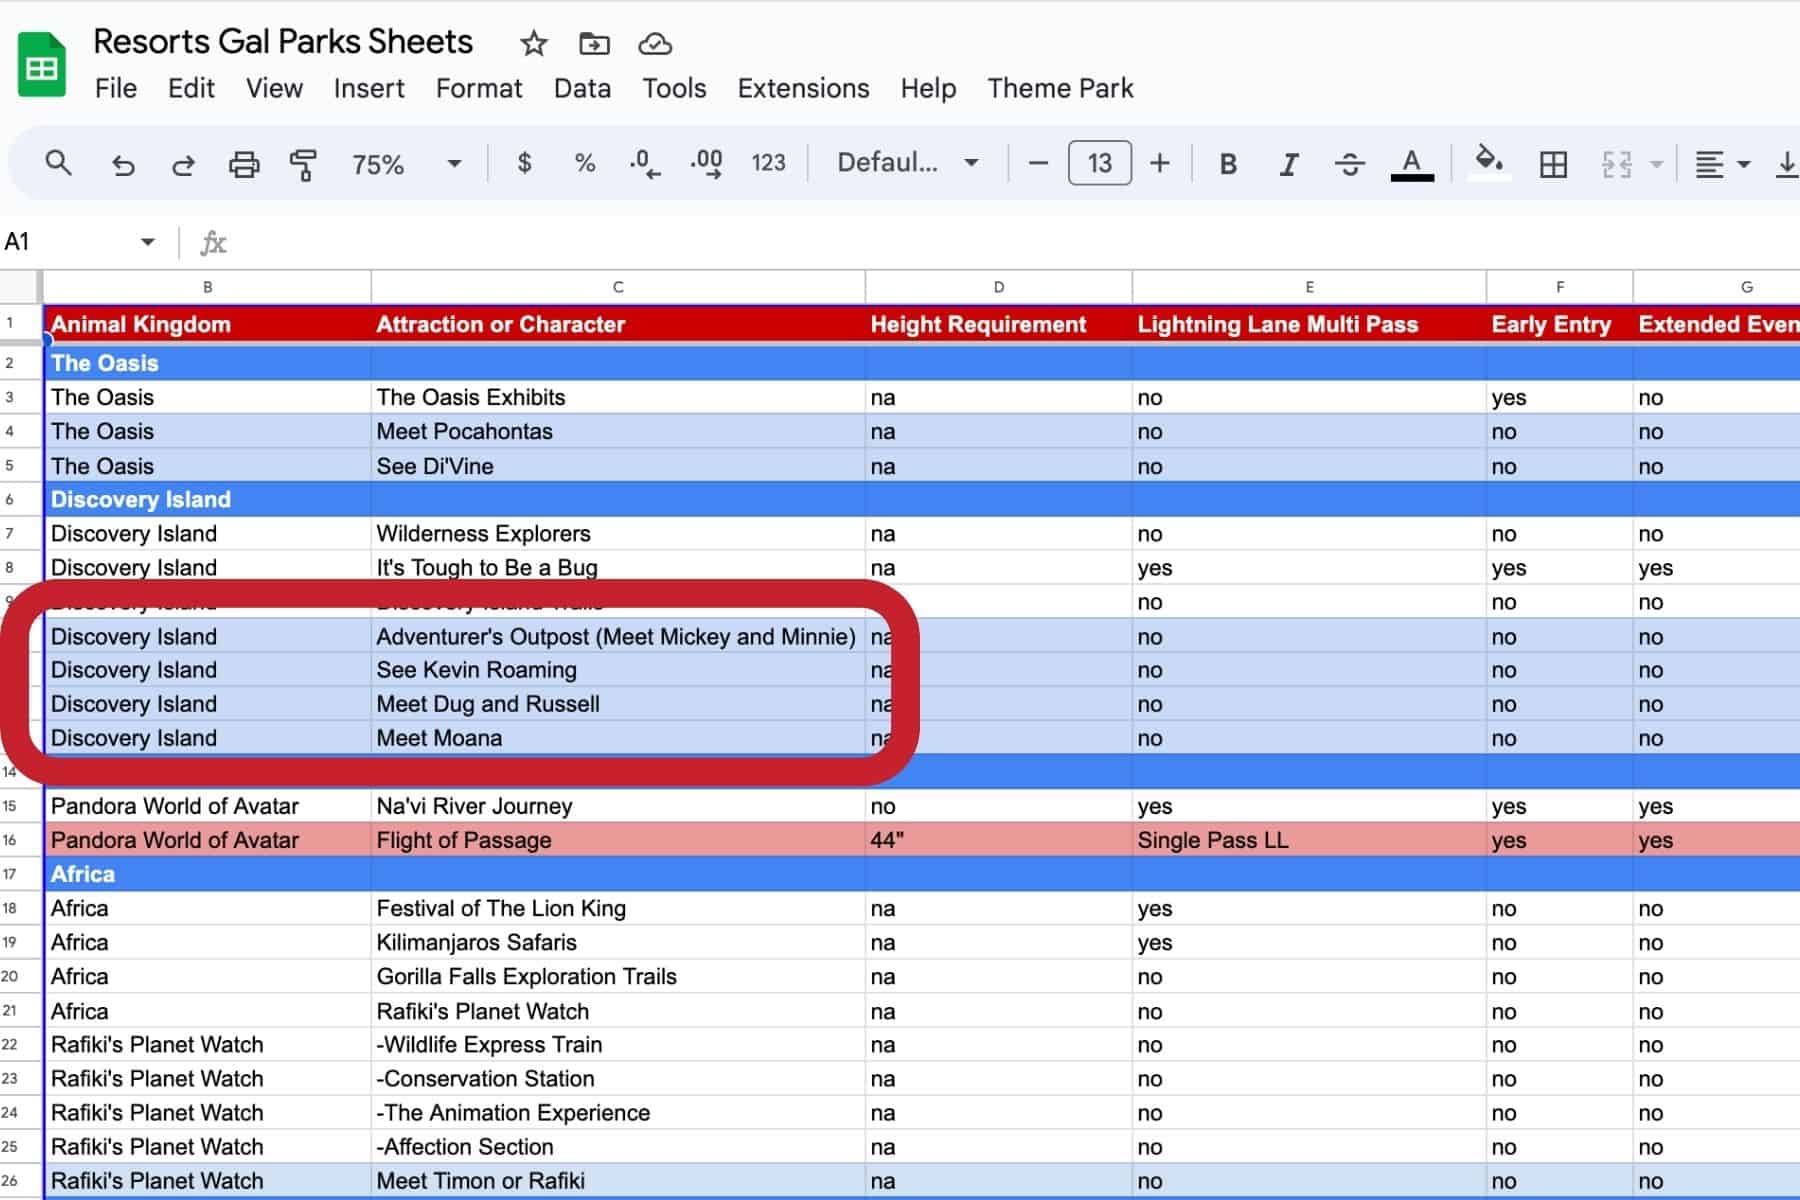Toggle strikethrough formatting

click(1350, 164)
